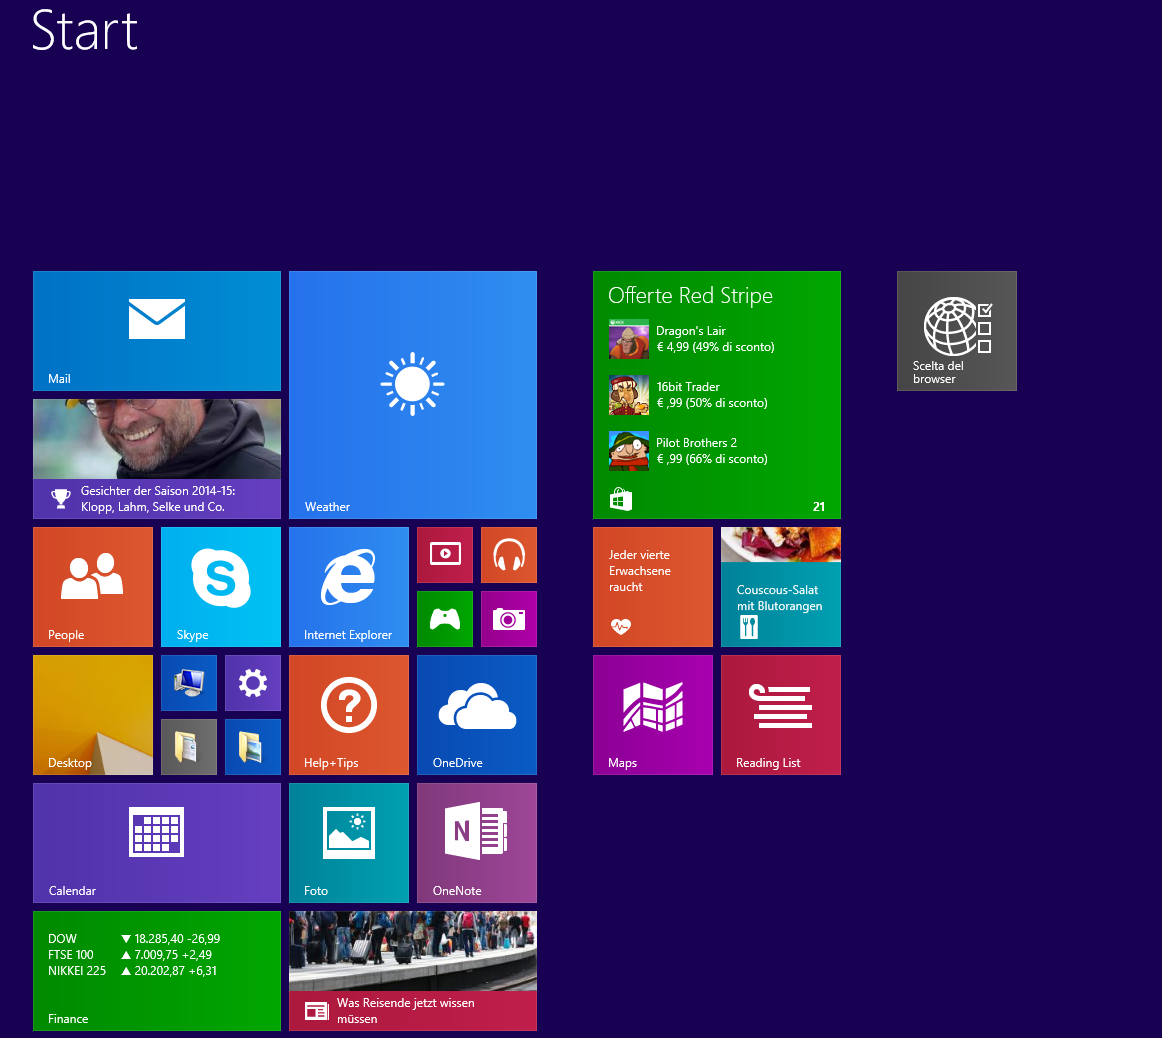The width and height of the screenshot is (1162, 1038).
Task: Open the Help+Tips tile
Action: click(x=349, y=715)
